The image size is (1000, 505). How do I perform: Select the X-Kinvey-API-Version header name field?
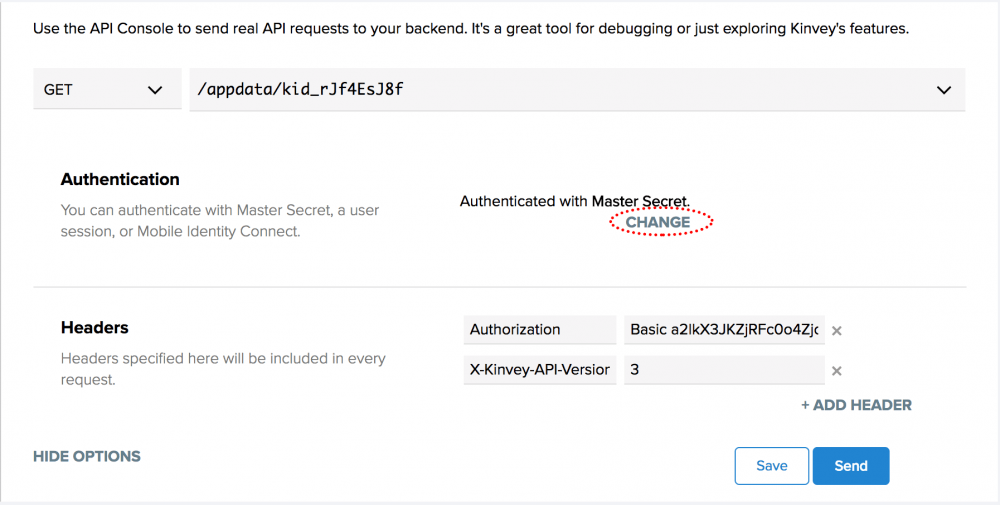[540, 370]
